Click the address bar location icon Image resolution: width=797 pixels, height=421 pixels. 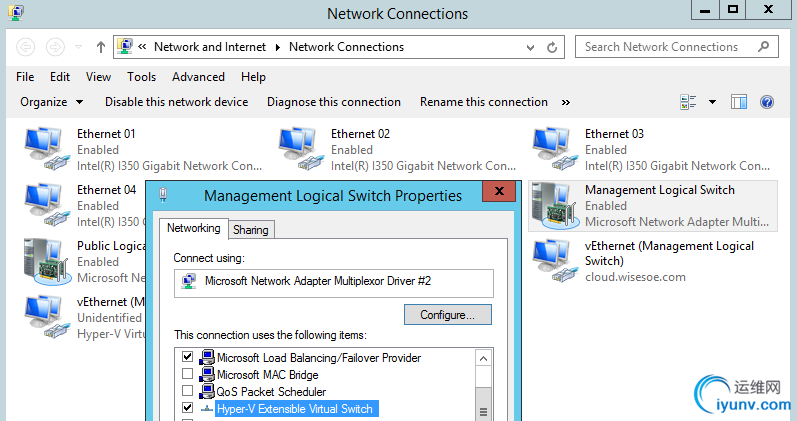click(125, 47)
